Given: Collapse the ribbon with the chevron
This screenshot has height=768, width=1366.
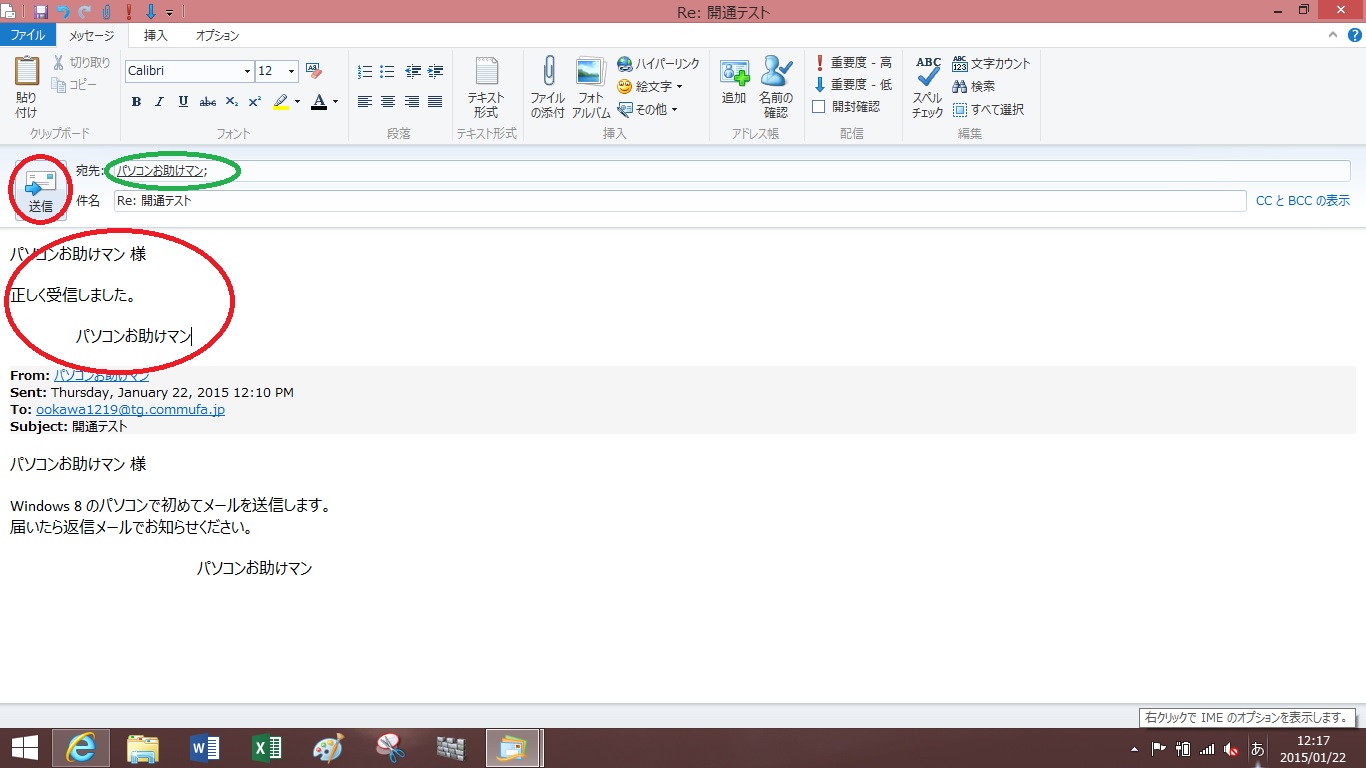Looking at the screenshot, I should pyautogui.click(x=1331, y=35).
